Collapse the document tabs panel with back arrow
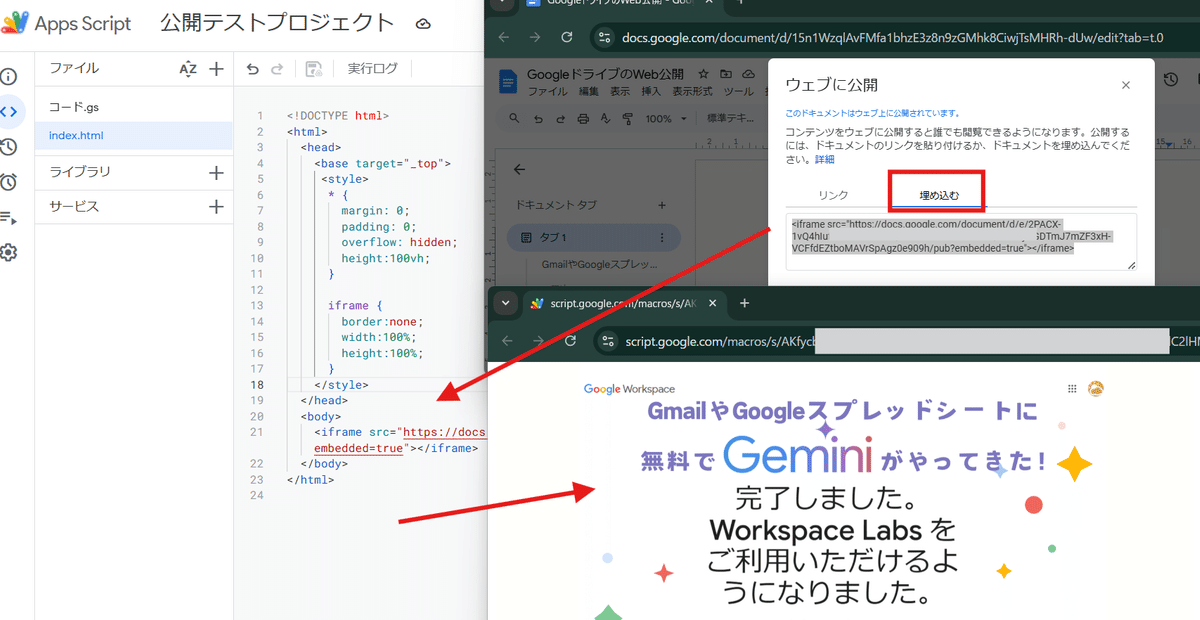The image size is (1200, 620). (519, 169)
